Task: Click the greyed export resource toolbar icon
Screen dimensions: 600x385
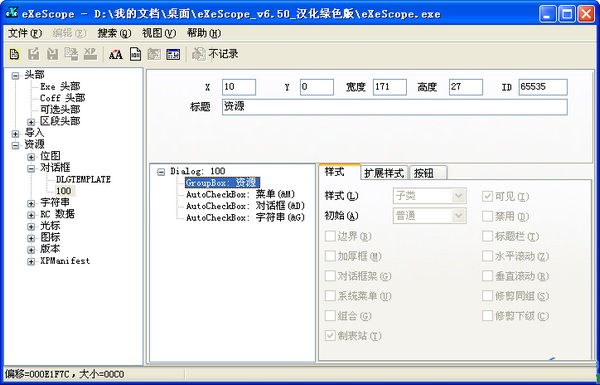Action: pos(33,54)
